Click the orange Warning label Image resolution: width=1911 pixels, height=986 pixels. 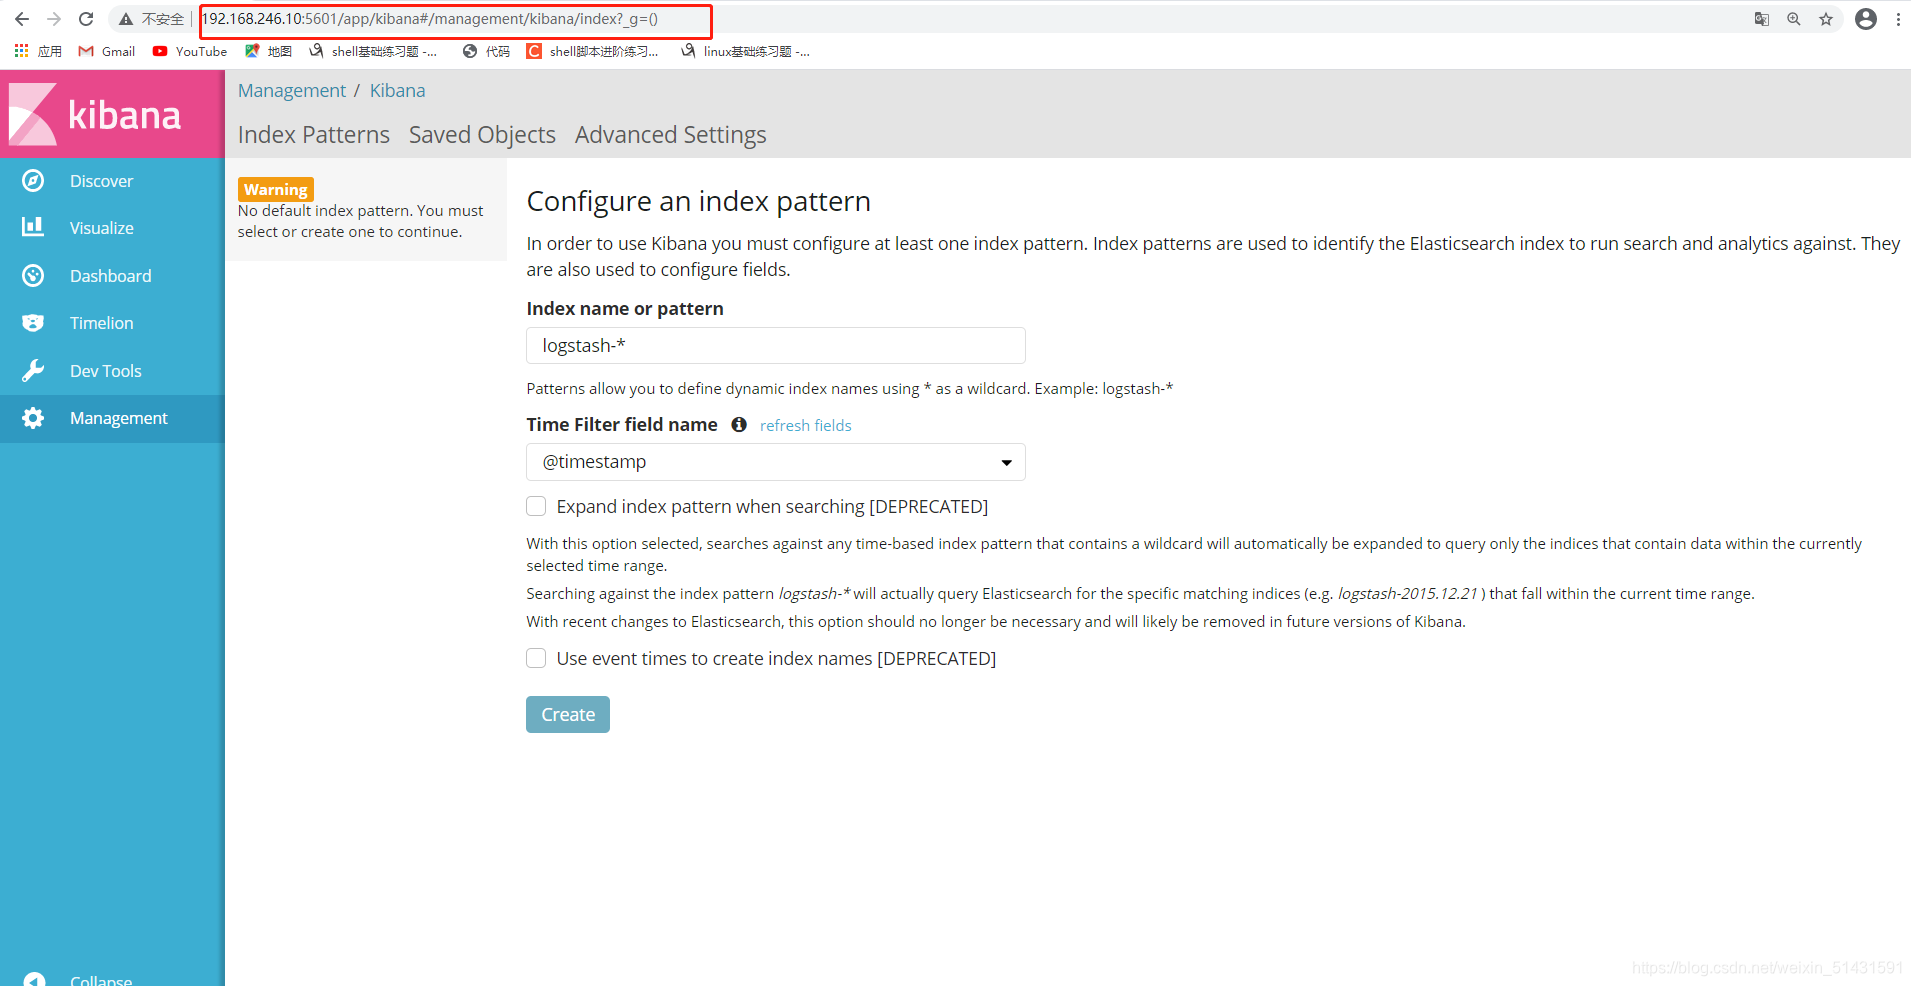pyautogui.click(x=275, y=190)
